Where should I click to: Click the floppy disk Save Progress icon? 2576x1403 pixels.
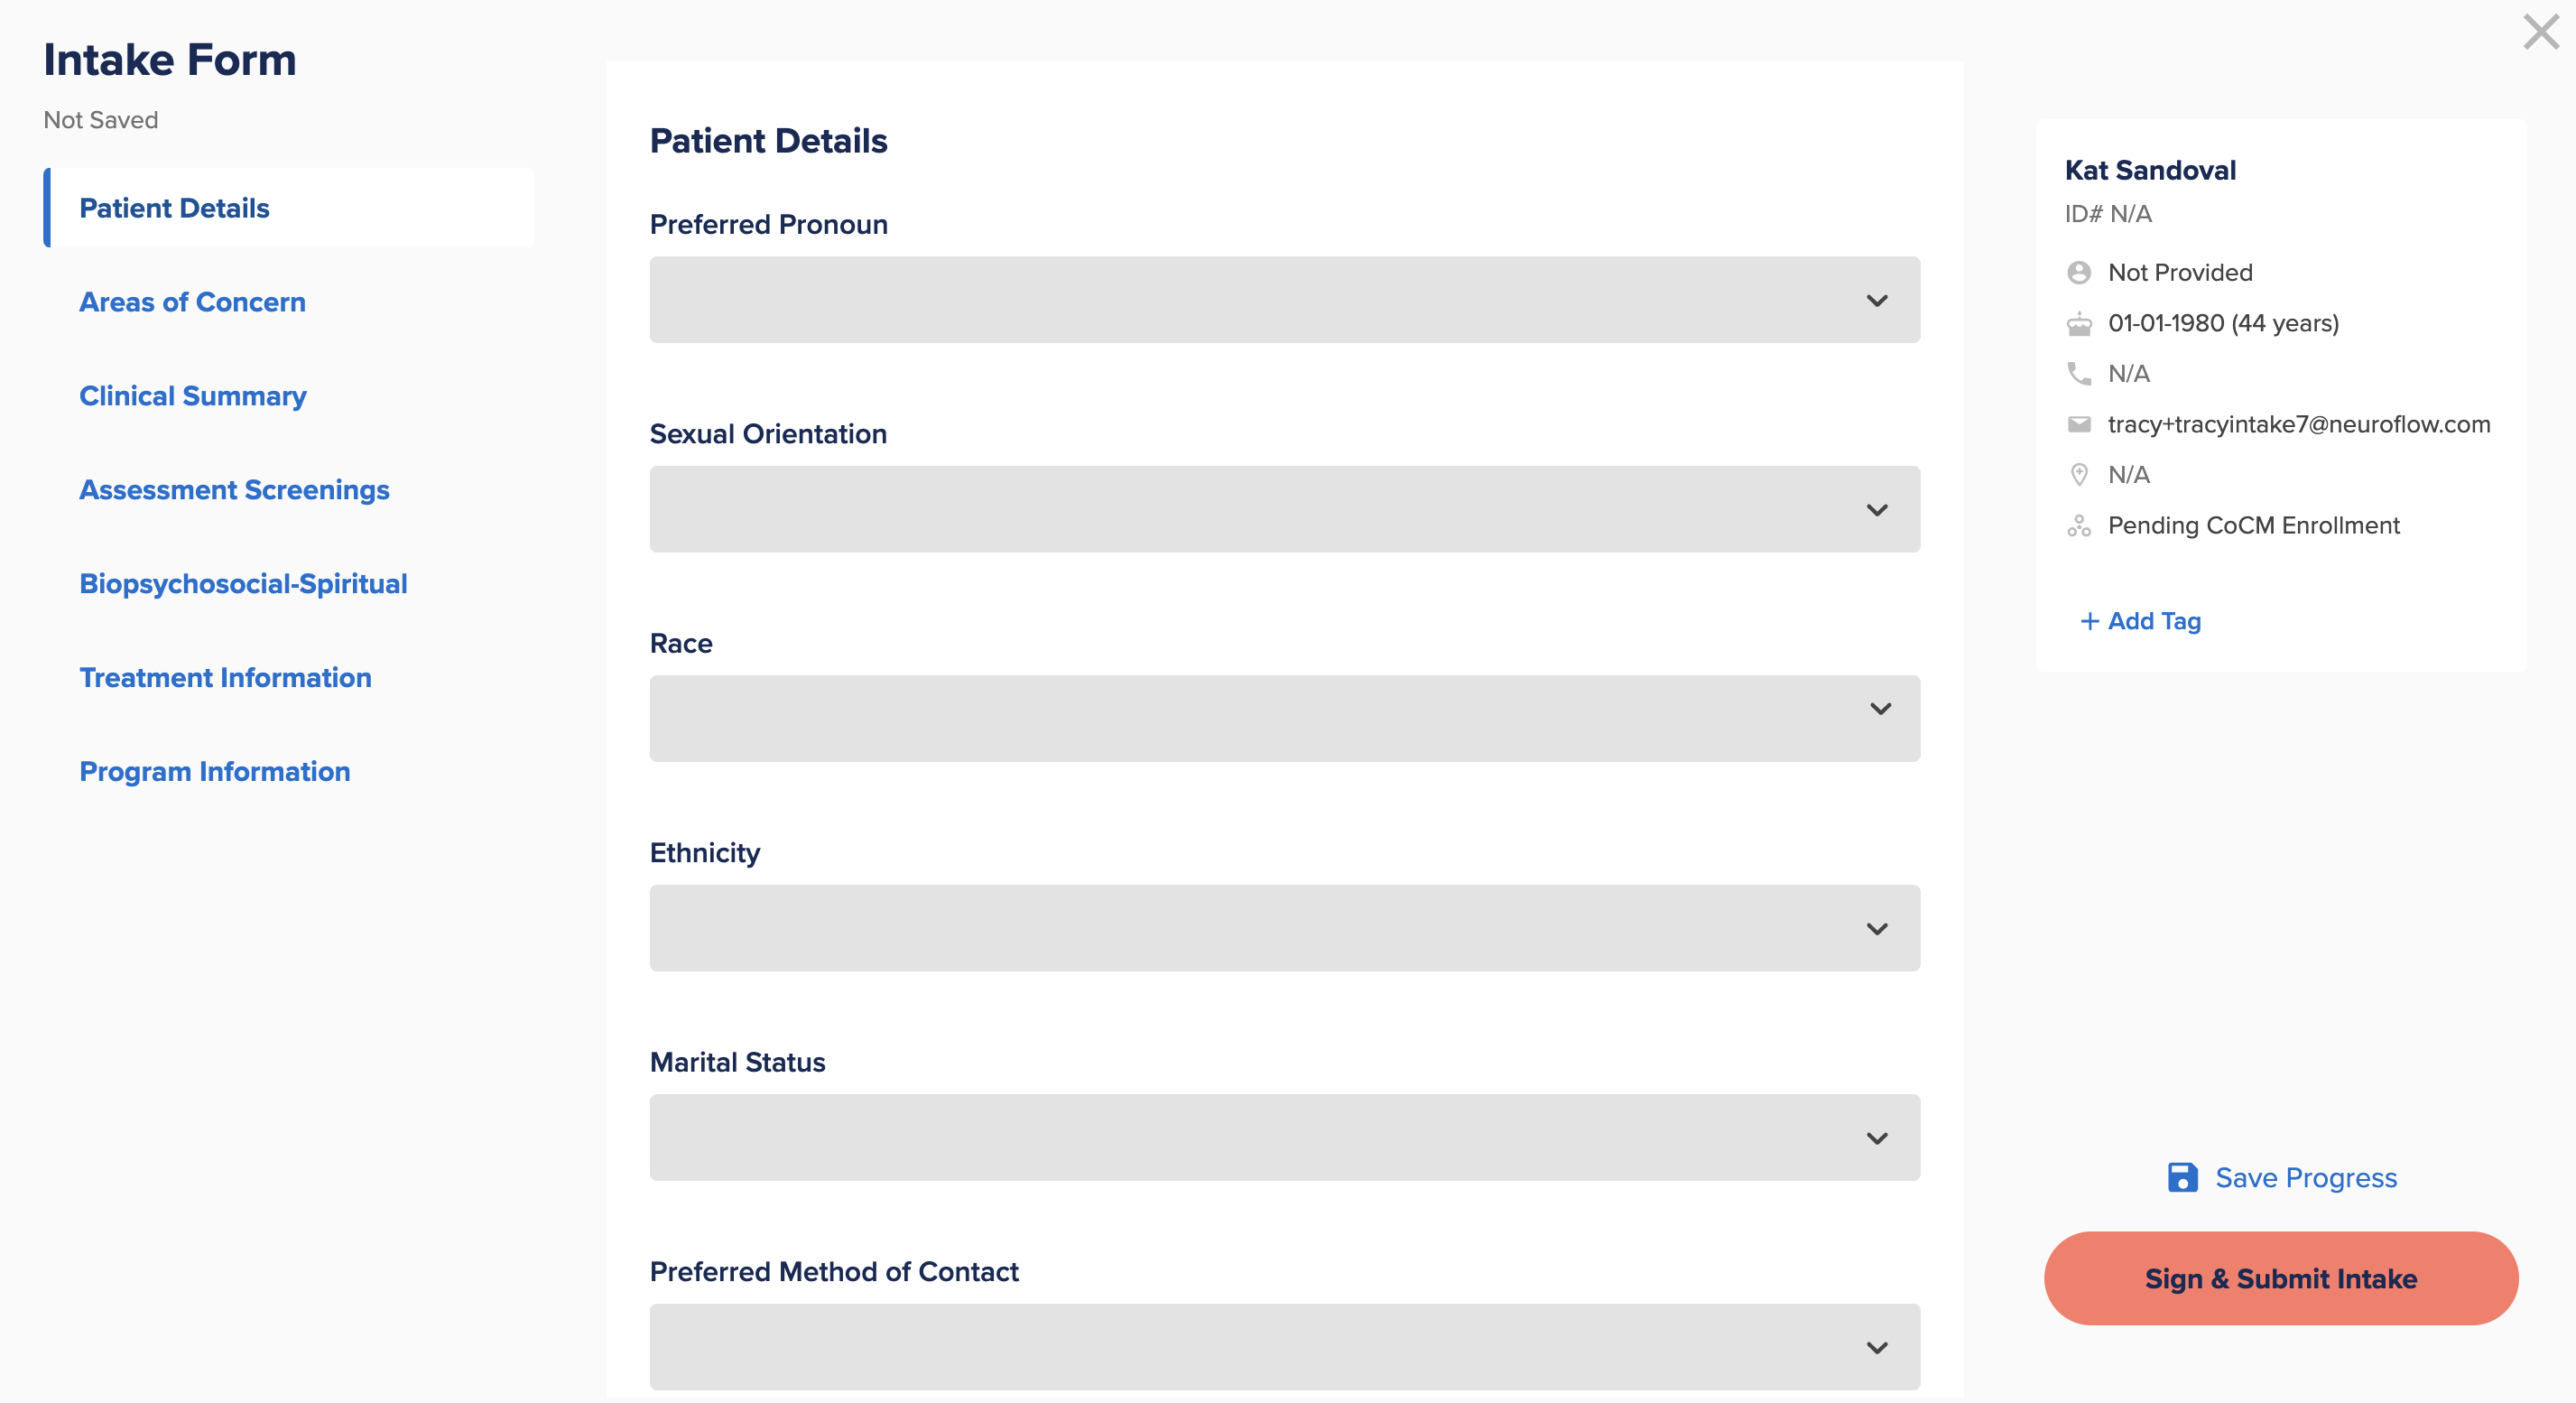(x=2182, y=1177)
